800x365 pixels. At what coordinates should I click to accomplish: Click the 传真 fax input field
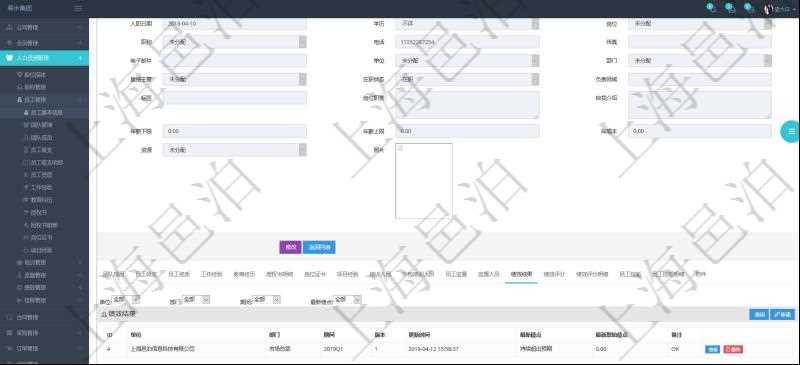click(699, 42)
